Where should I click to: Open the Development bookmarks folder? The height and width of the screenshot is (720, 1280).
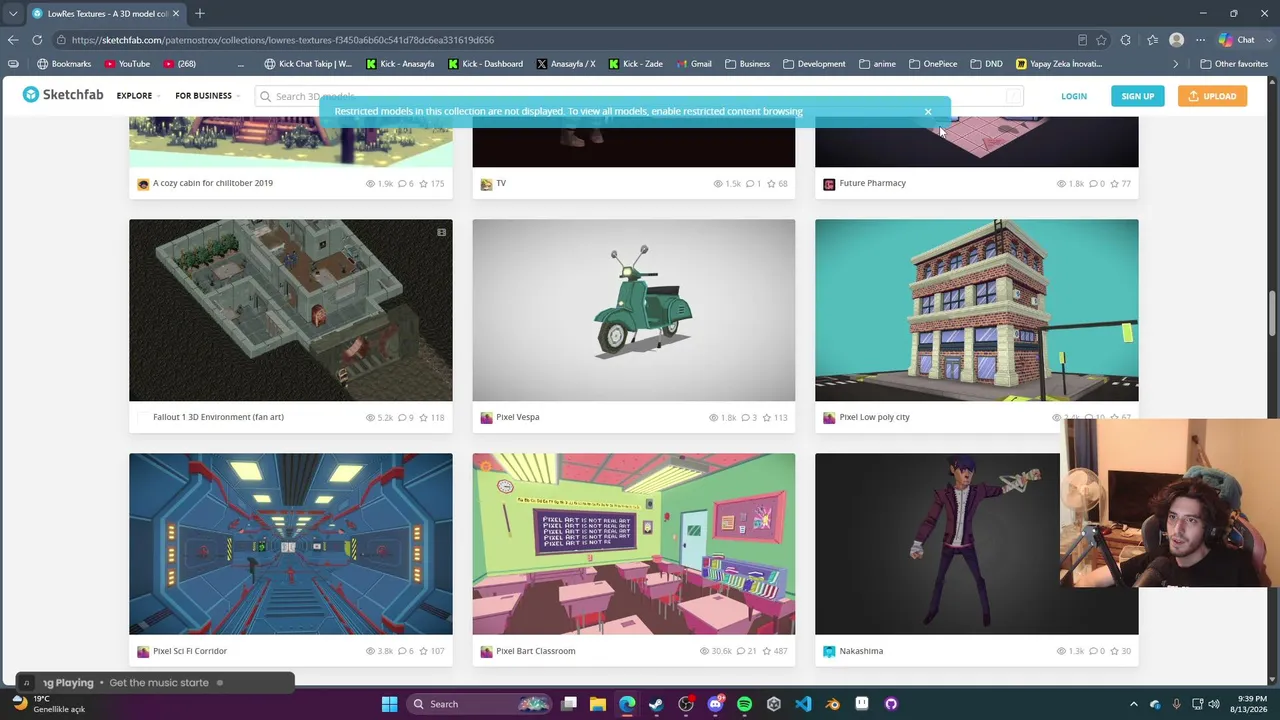[815, 64]
